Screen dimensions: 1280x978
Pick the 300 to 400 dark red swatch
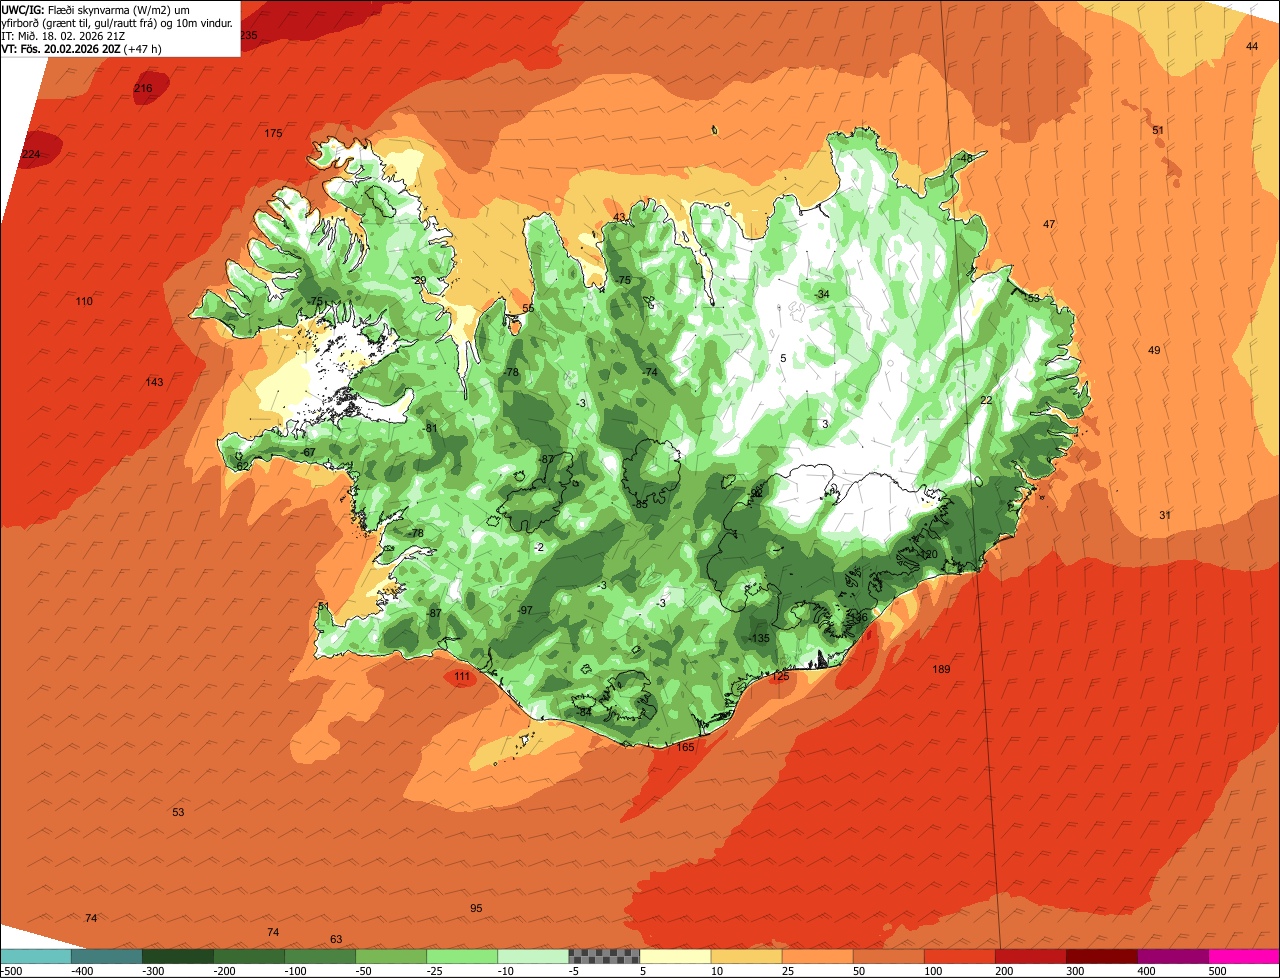coord(1101,956)
